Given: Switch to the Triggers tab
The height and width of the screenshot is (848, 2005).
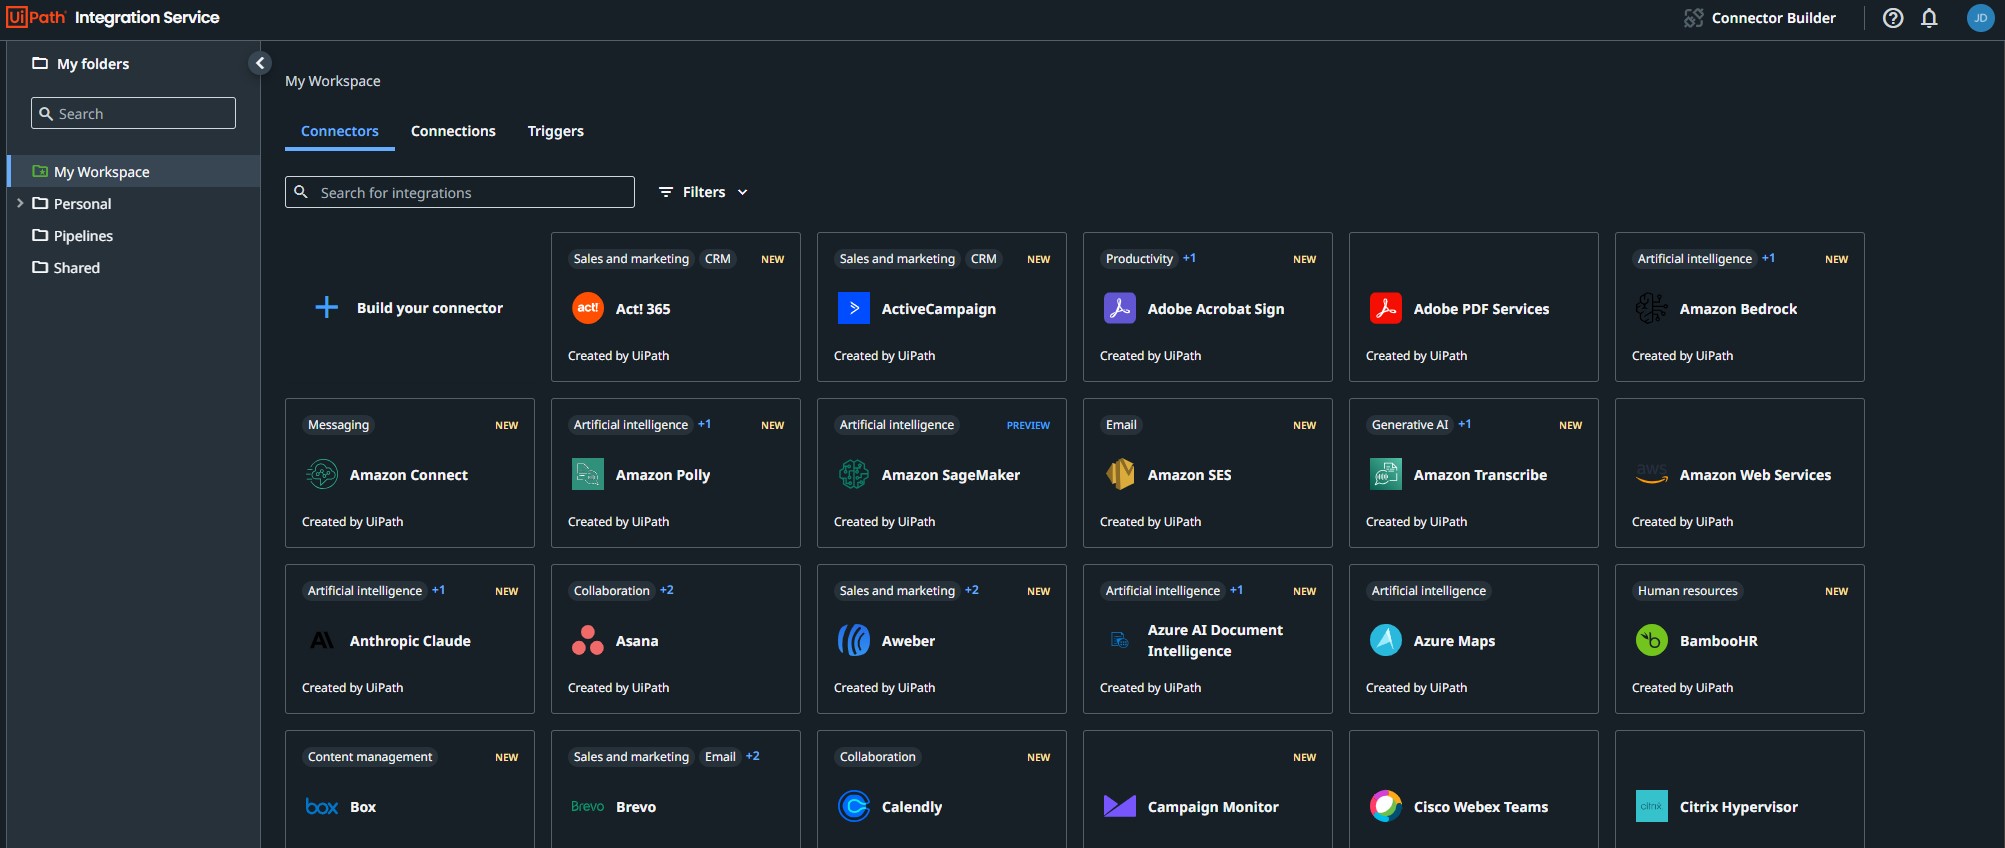Looking at the screenshot, I should 556,131.
